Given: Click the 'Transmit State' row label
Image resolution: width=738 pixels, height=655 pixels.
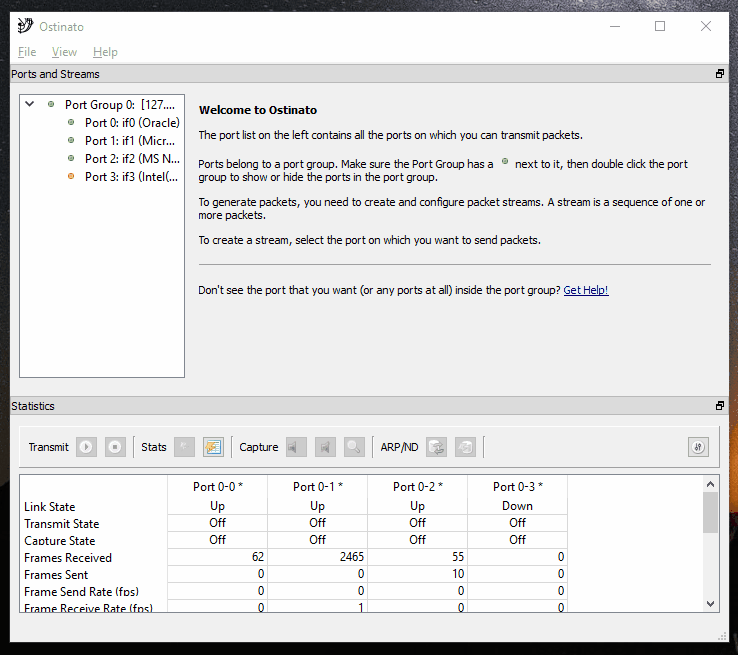Looking at the screenshot, I should (62, 524).
